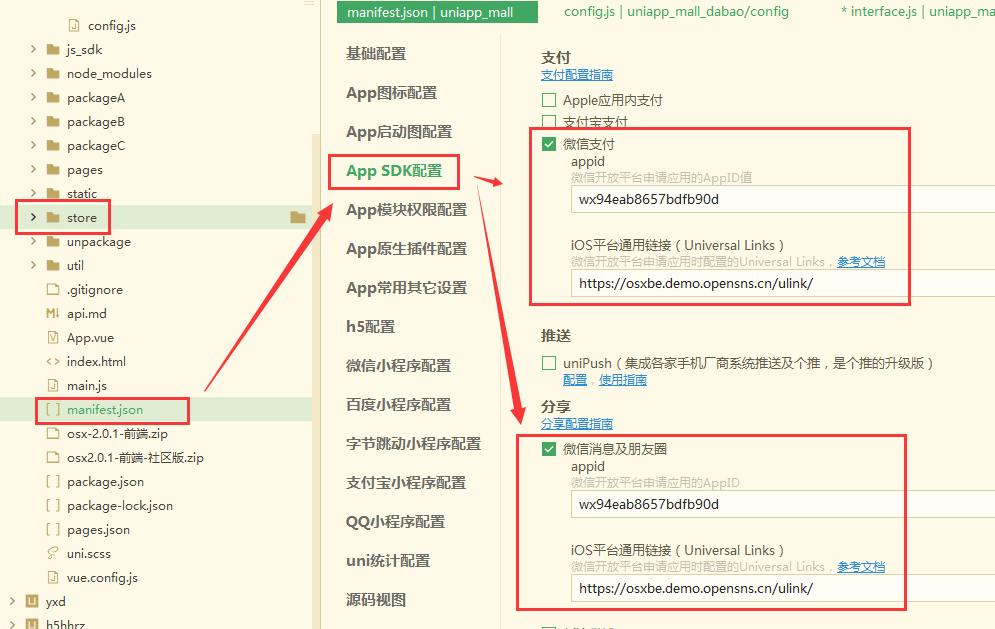
Task: Click the packageC folder icon
Action: (53, 146)
